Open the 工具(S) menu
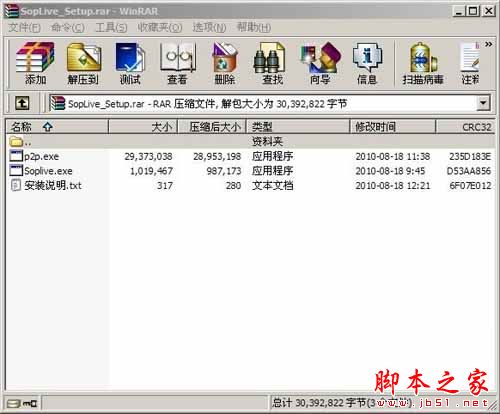 coord(111,27)
